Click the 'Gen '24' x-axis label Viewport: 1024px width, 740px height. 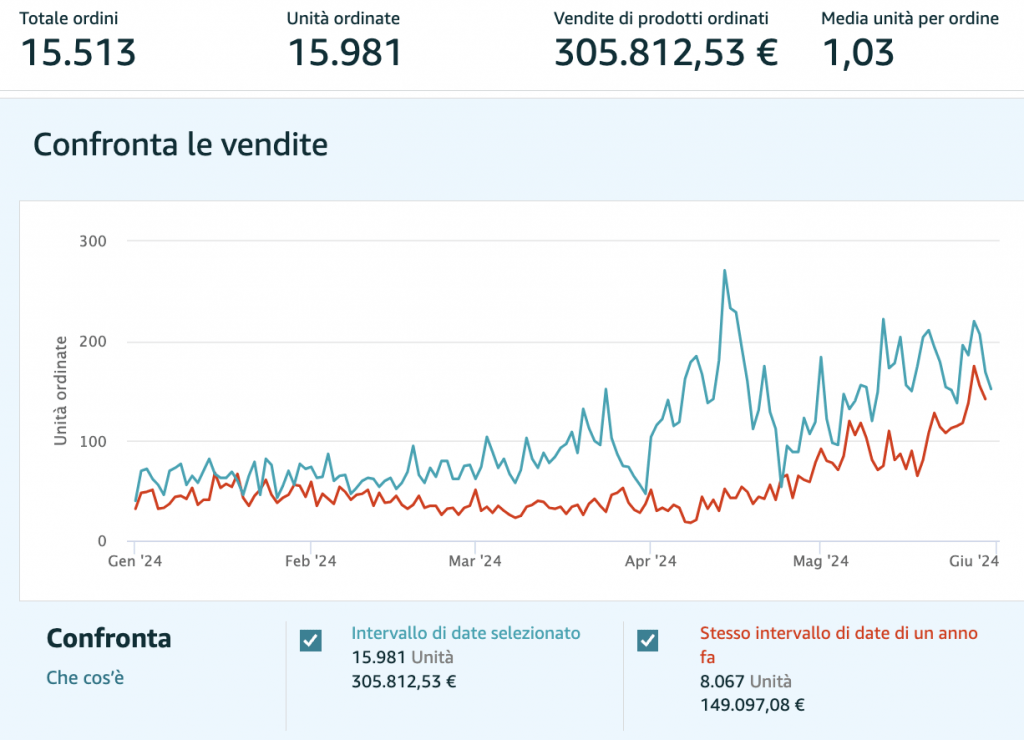point(135,562)
